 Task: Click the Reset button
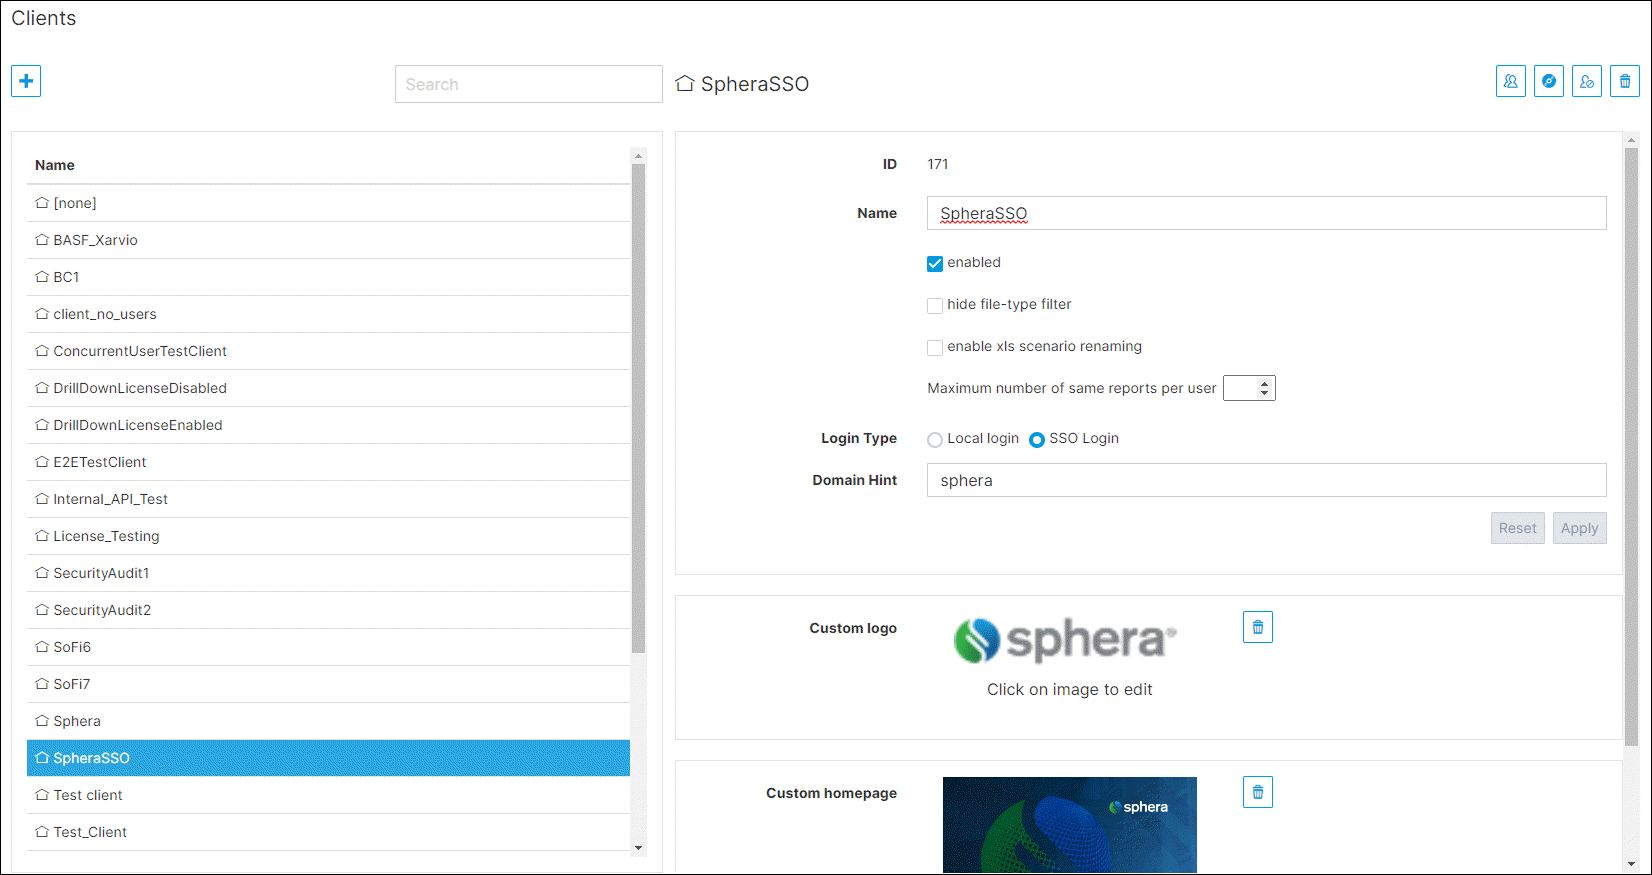tap(1517, 528)
